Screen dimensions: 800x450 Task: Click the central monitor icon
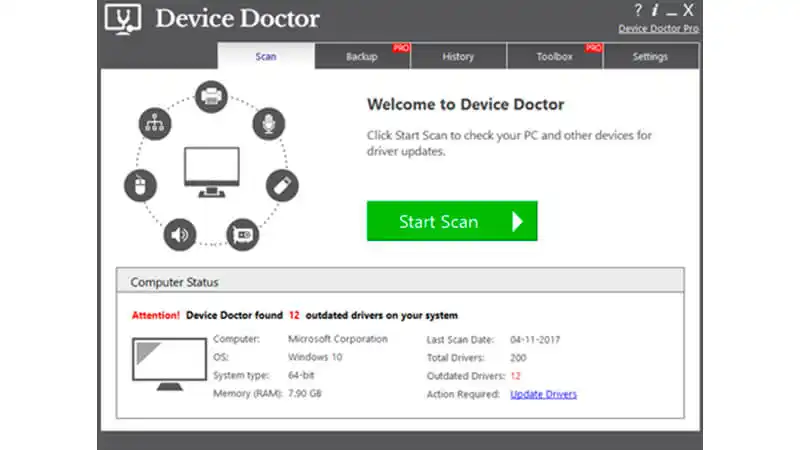[211, 170]
